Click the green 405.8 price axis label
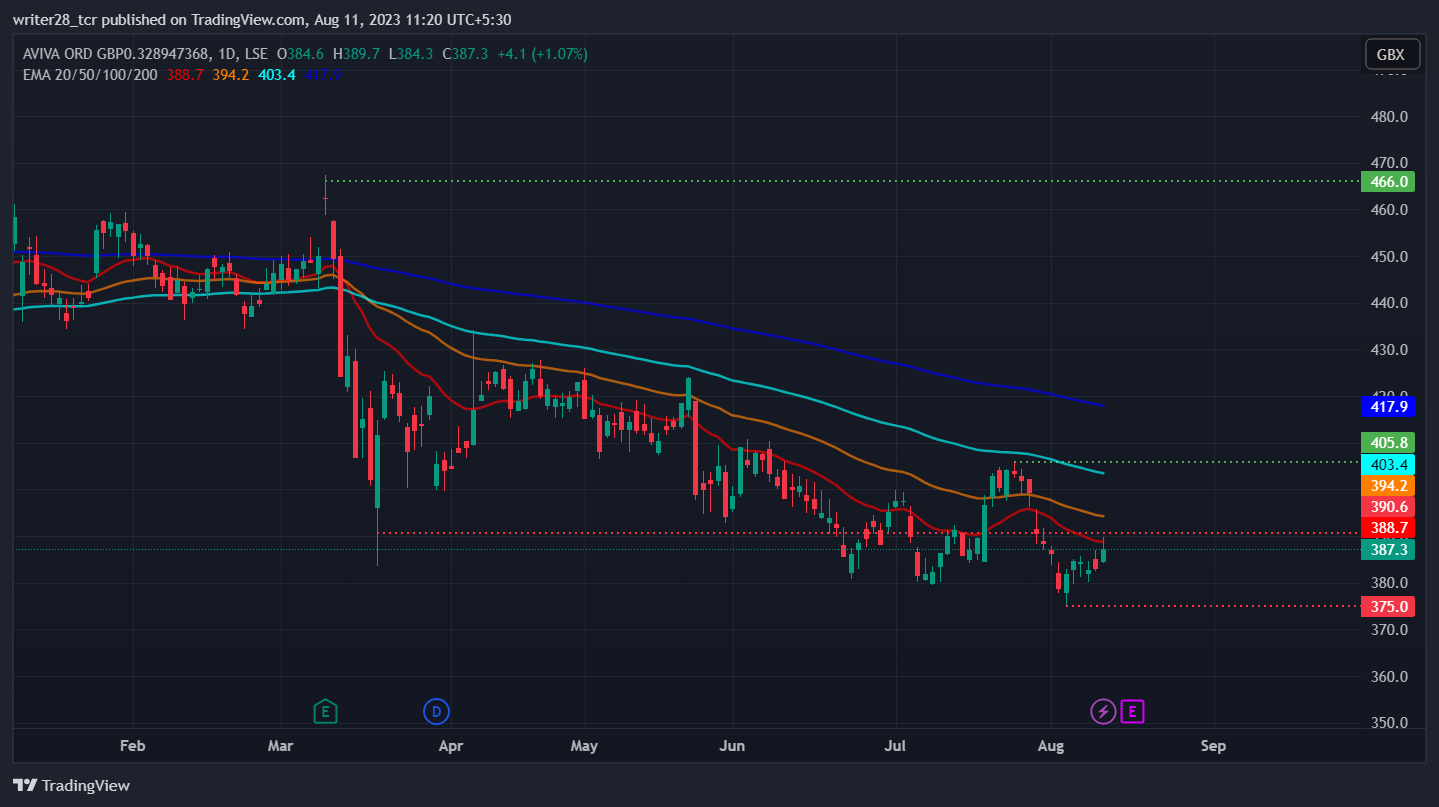Viewport: 1439px width, 807px height. tap(1388, 443)
